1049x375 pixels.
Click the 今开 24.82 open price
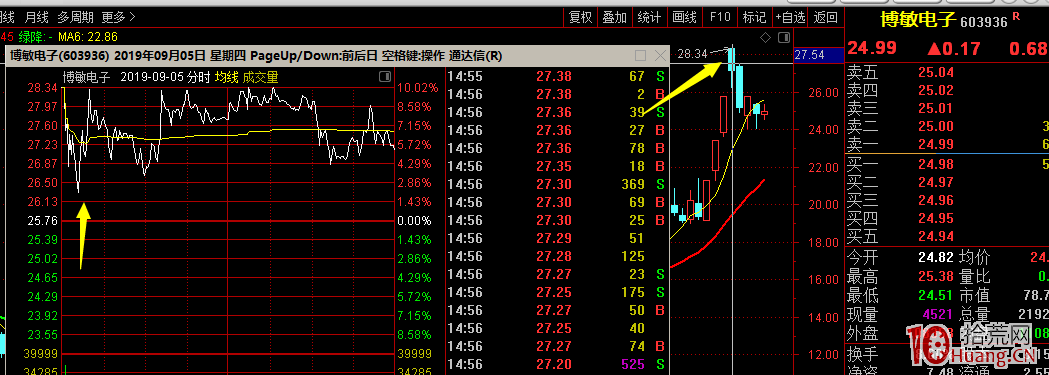(x=935, y=257)
